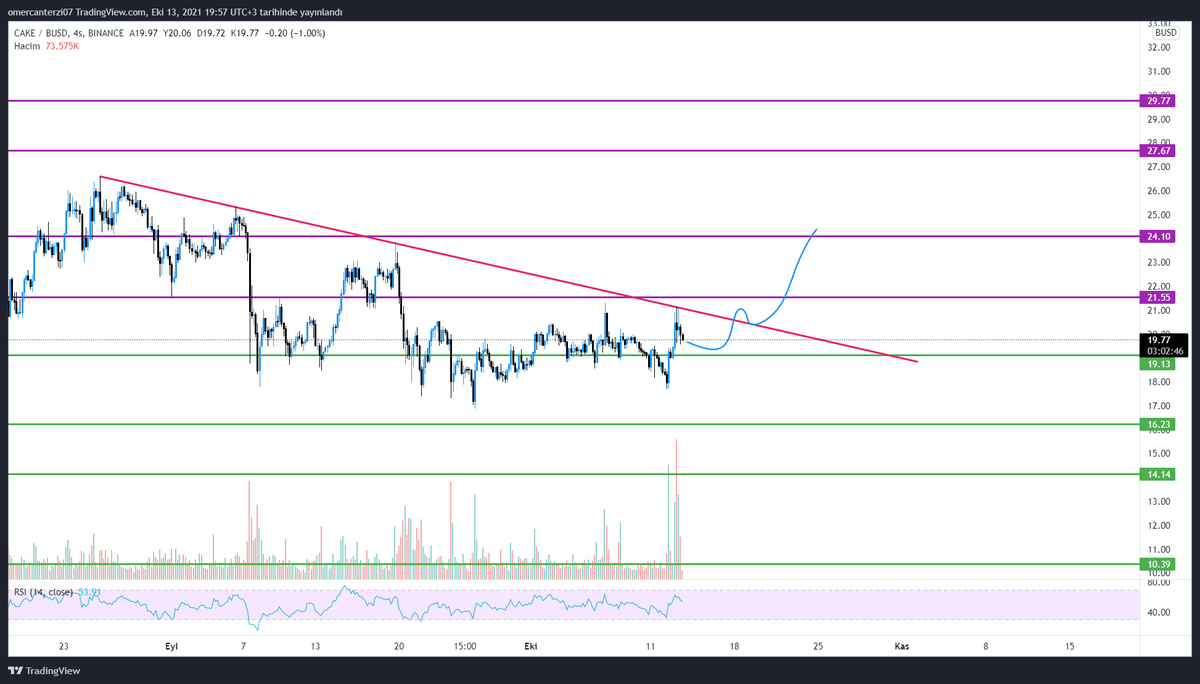This screenshot has height=684, width=1200.
Task: Click the 25.00 tick on price axis
Action: coord(1159,215)
